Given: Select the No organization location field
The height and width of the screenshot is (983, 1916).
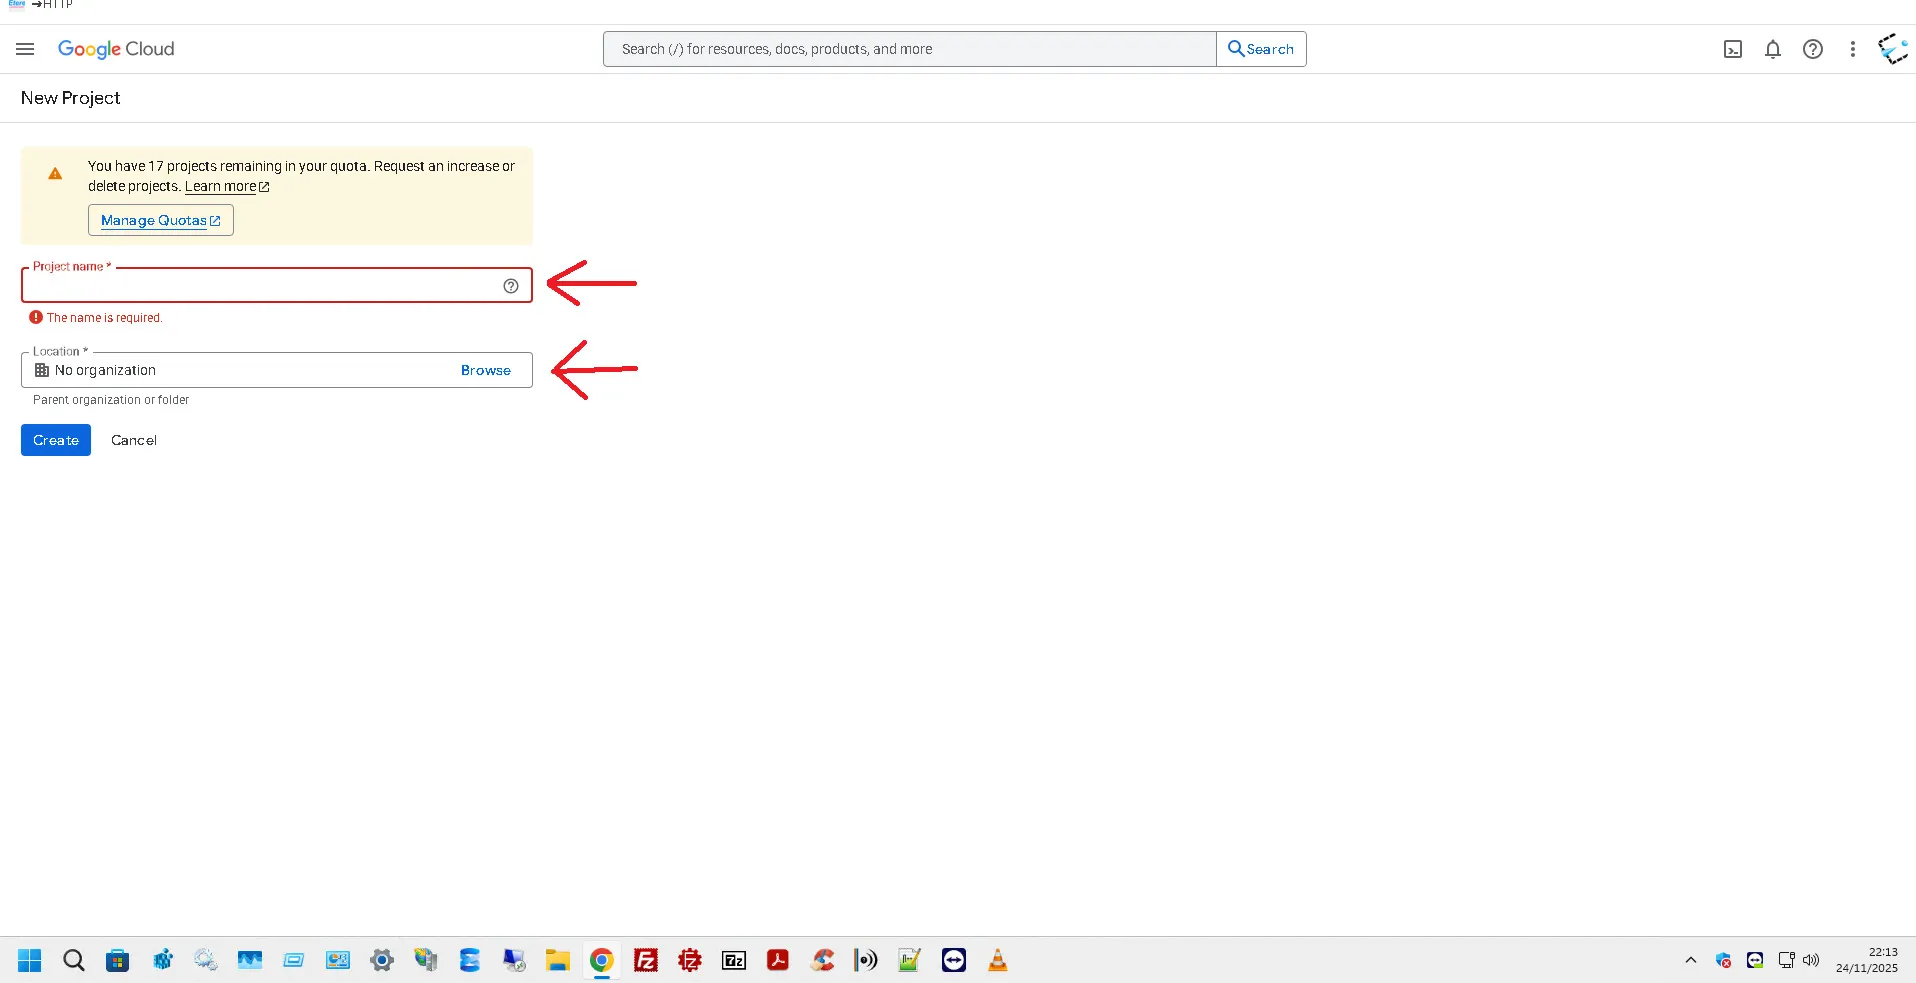Looking at the screenshot, I should [x=240, y=370].
